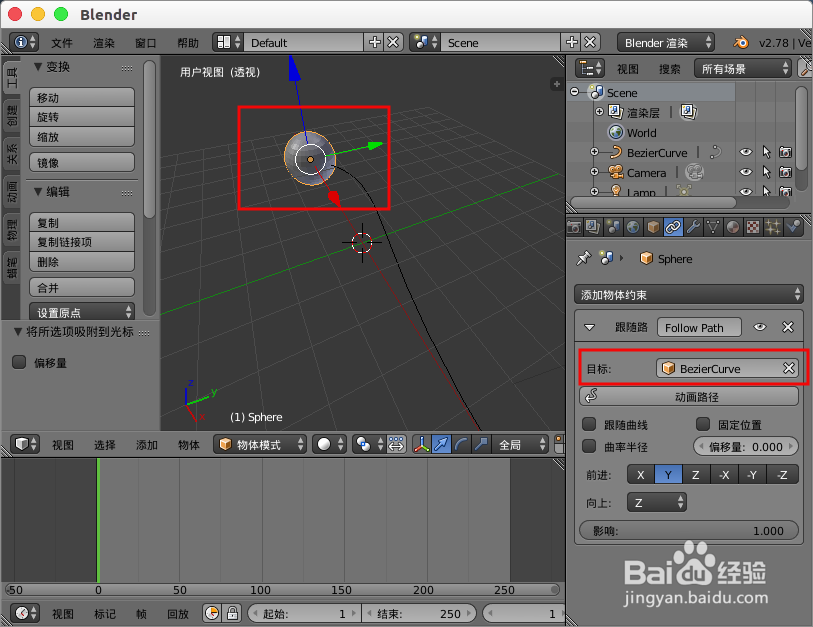
Task: Enable the 固定位置 checkbox
Action: click(x=704, y=424)
